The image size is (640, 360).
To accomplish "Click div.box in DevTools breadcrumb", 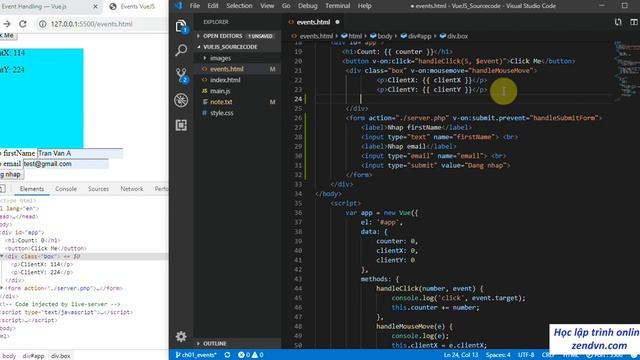I will pyautogui.click(x=60, y=356).
